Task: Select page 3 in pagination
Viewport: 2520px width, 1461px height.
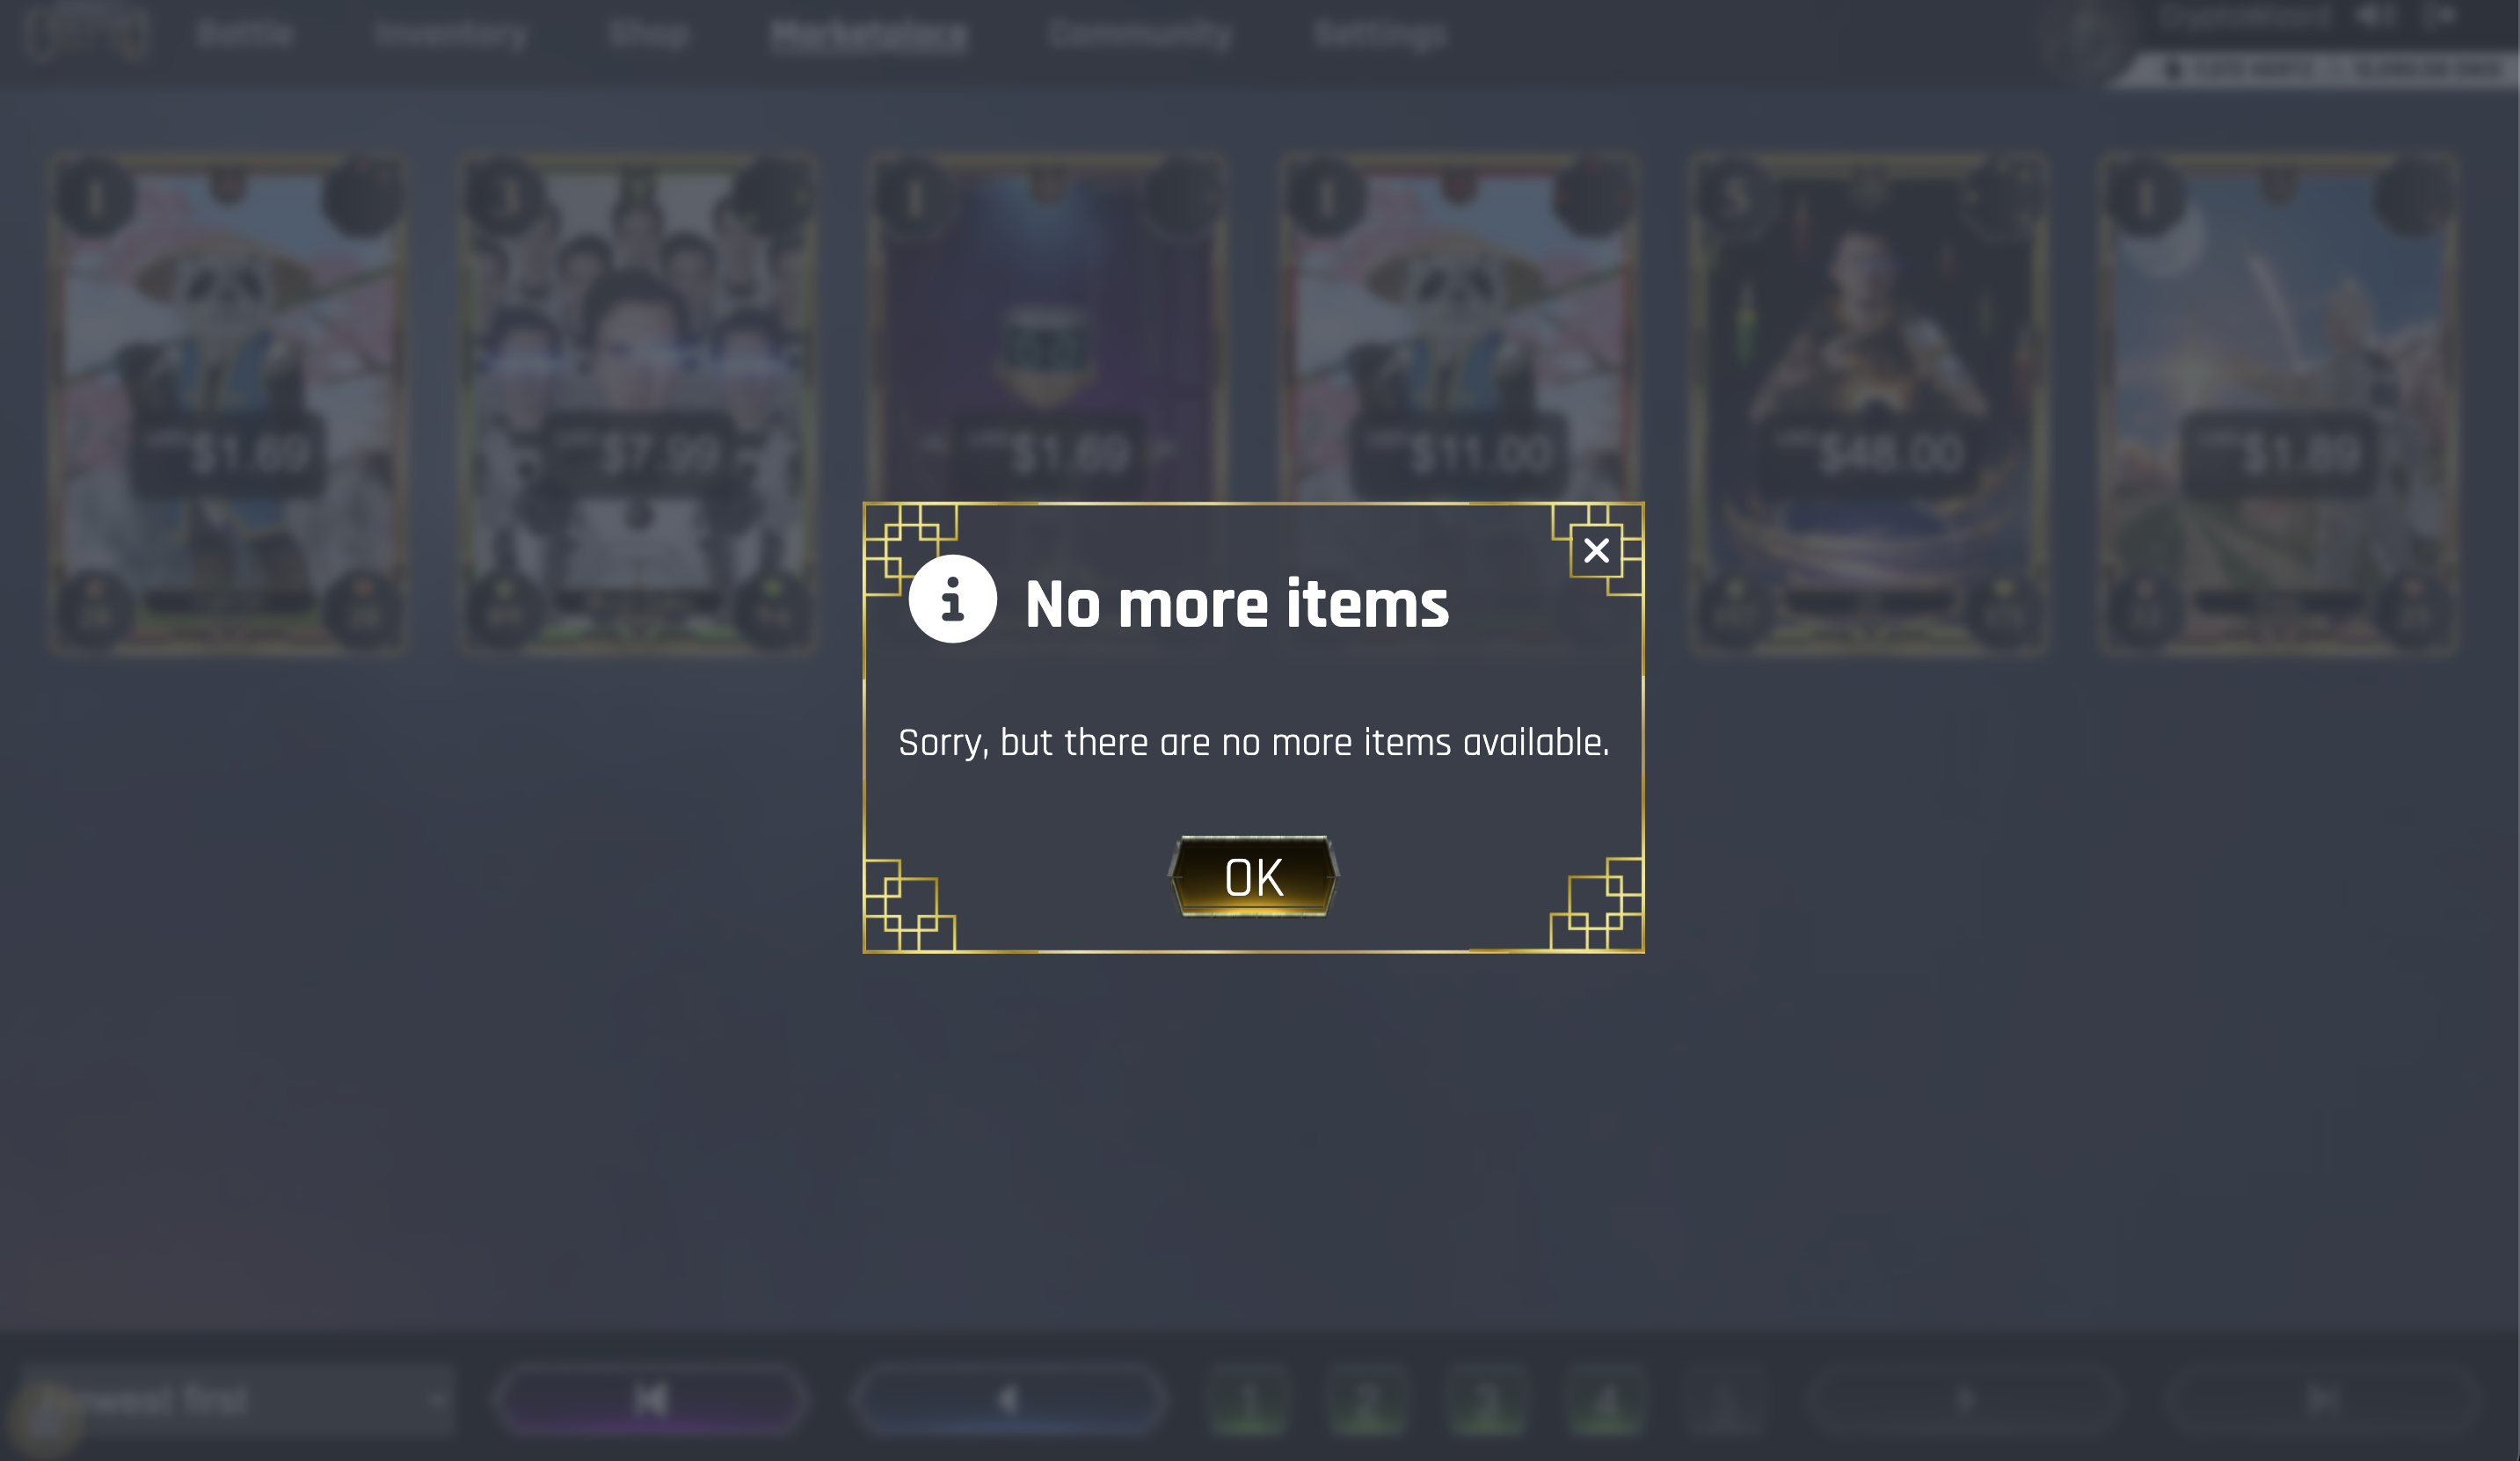Action: coord(1487,1399)
